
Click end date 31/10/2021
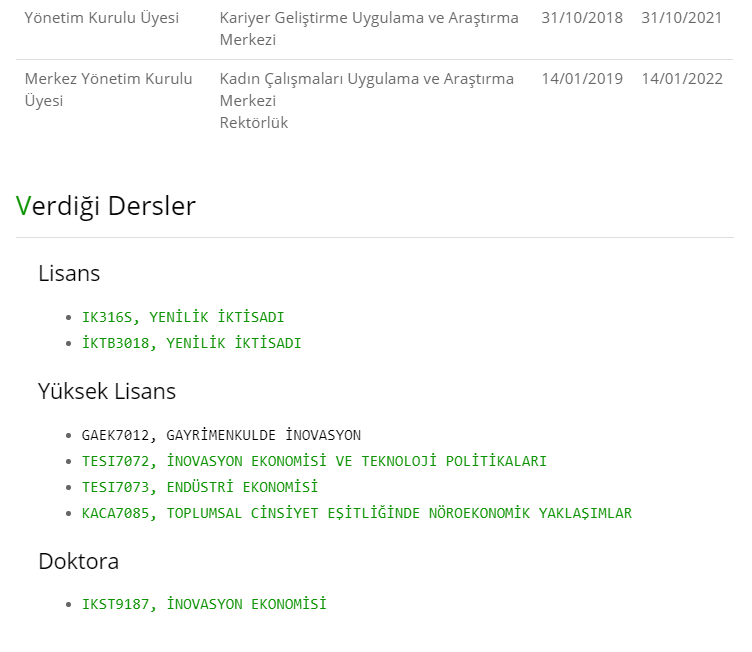click(x=682, y=18)
